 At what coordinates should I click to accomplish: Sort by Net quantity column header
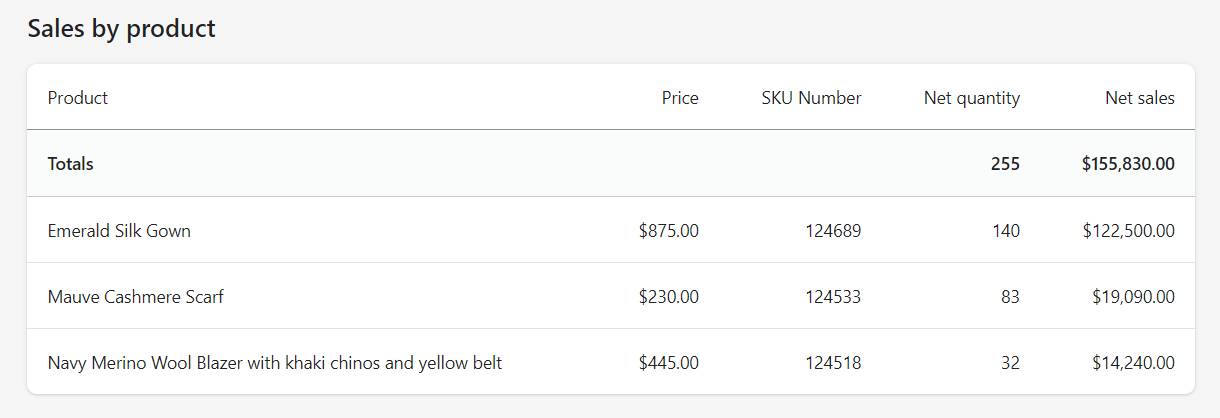click(x=971, y=98)
